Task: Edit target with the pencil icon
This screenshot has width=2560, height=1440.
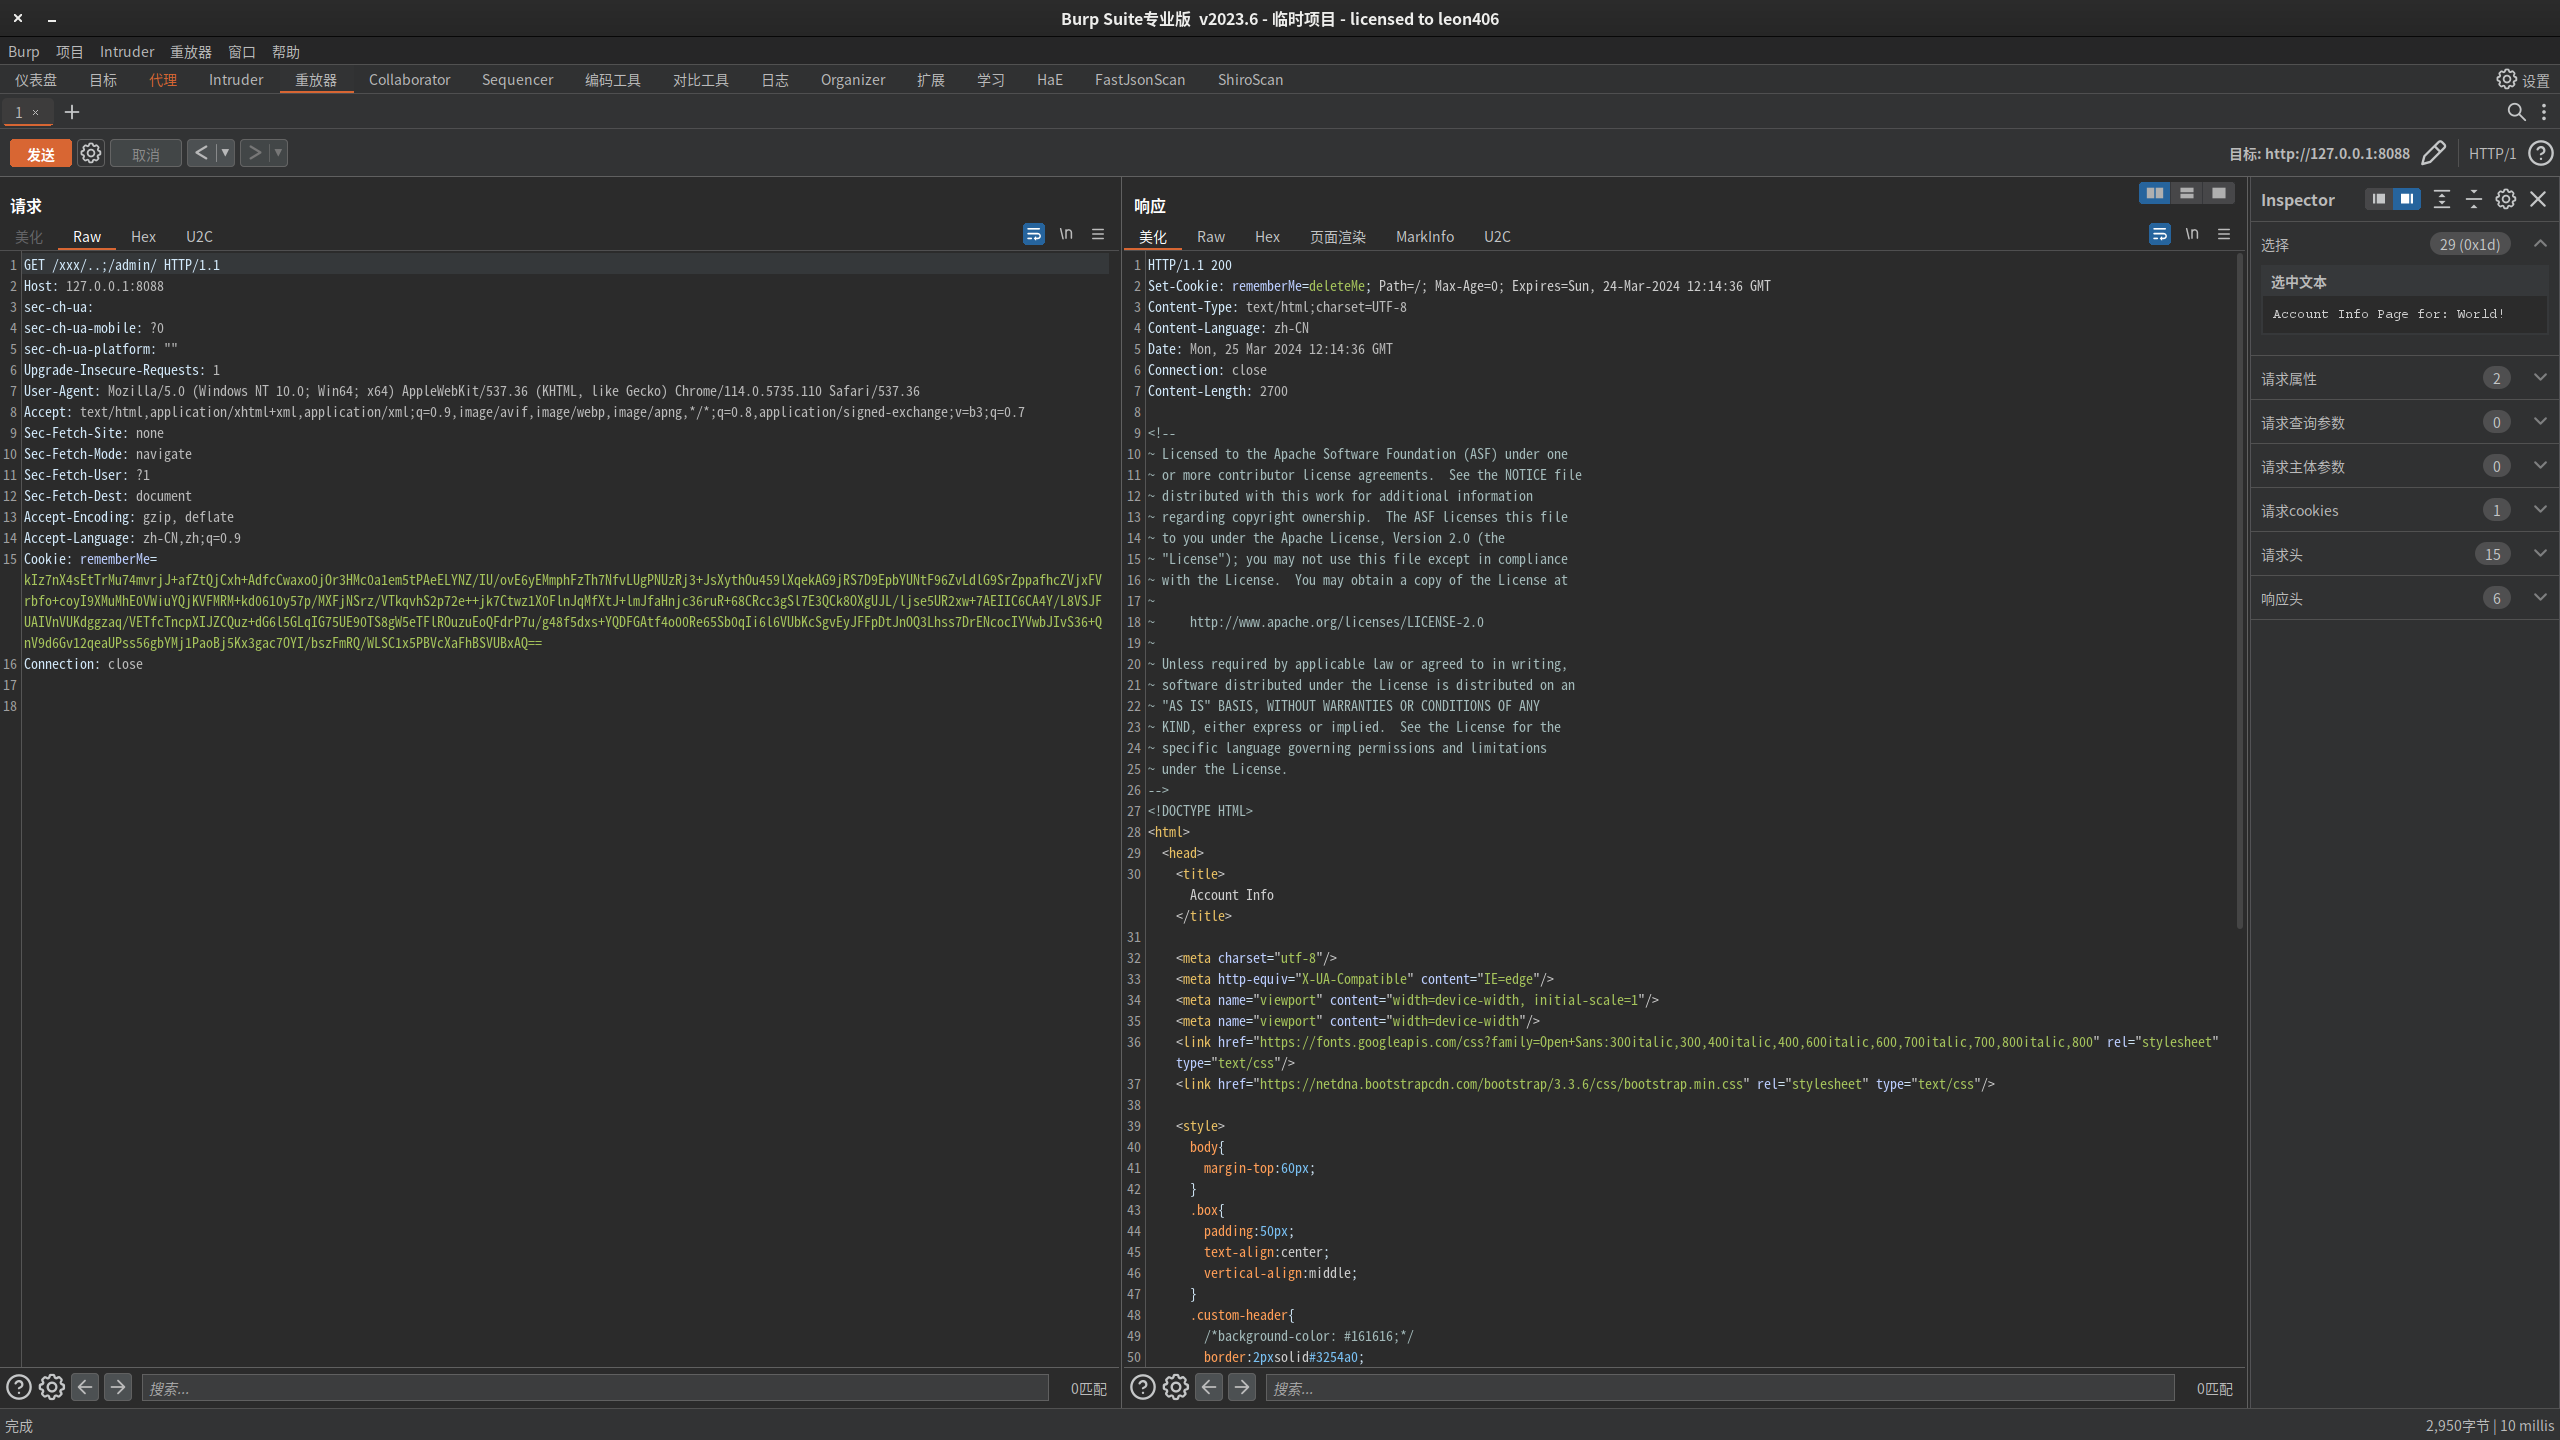Action: tap(2433, 153)
